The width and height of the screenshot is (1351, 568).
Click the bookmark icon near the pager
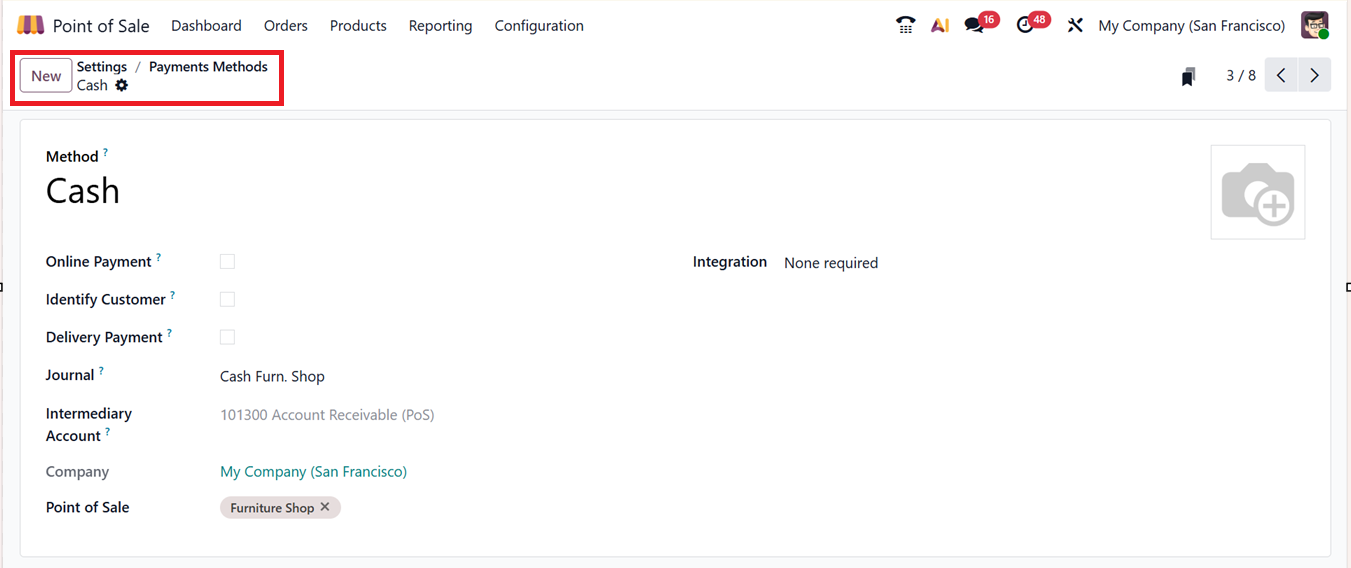pyautogui.click(x=1188, y=77)
